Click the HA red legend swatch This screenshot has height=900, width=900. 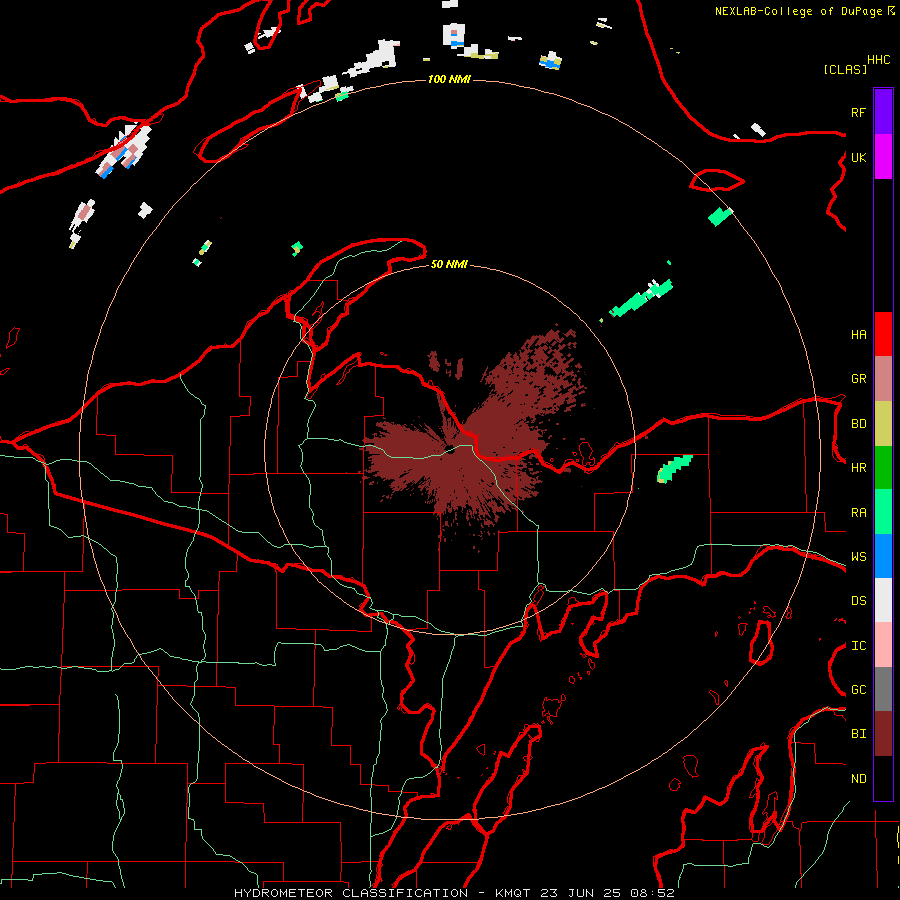coord(883,334)
